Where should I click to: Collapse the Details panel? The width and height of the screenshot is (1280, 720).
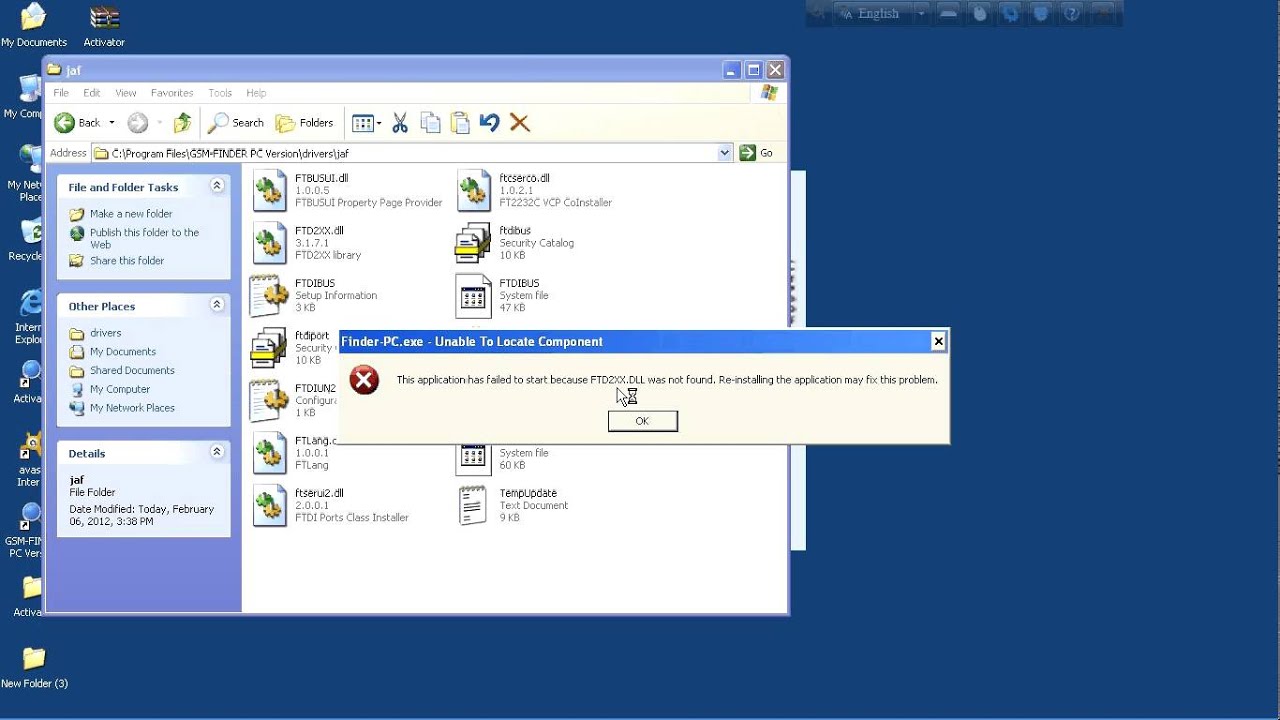tap(217, 452)
